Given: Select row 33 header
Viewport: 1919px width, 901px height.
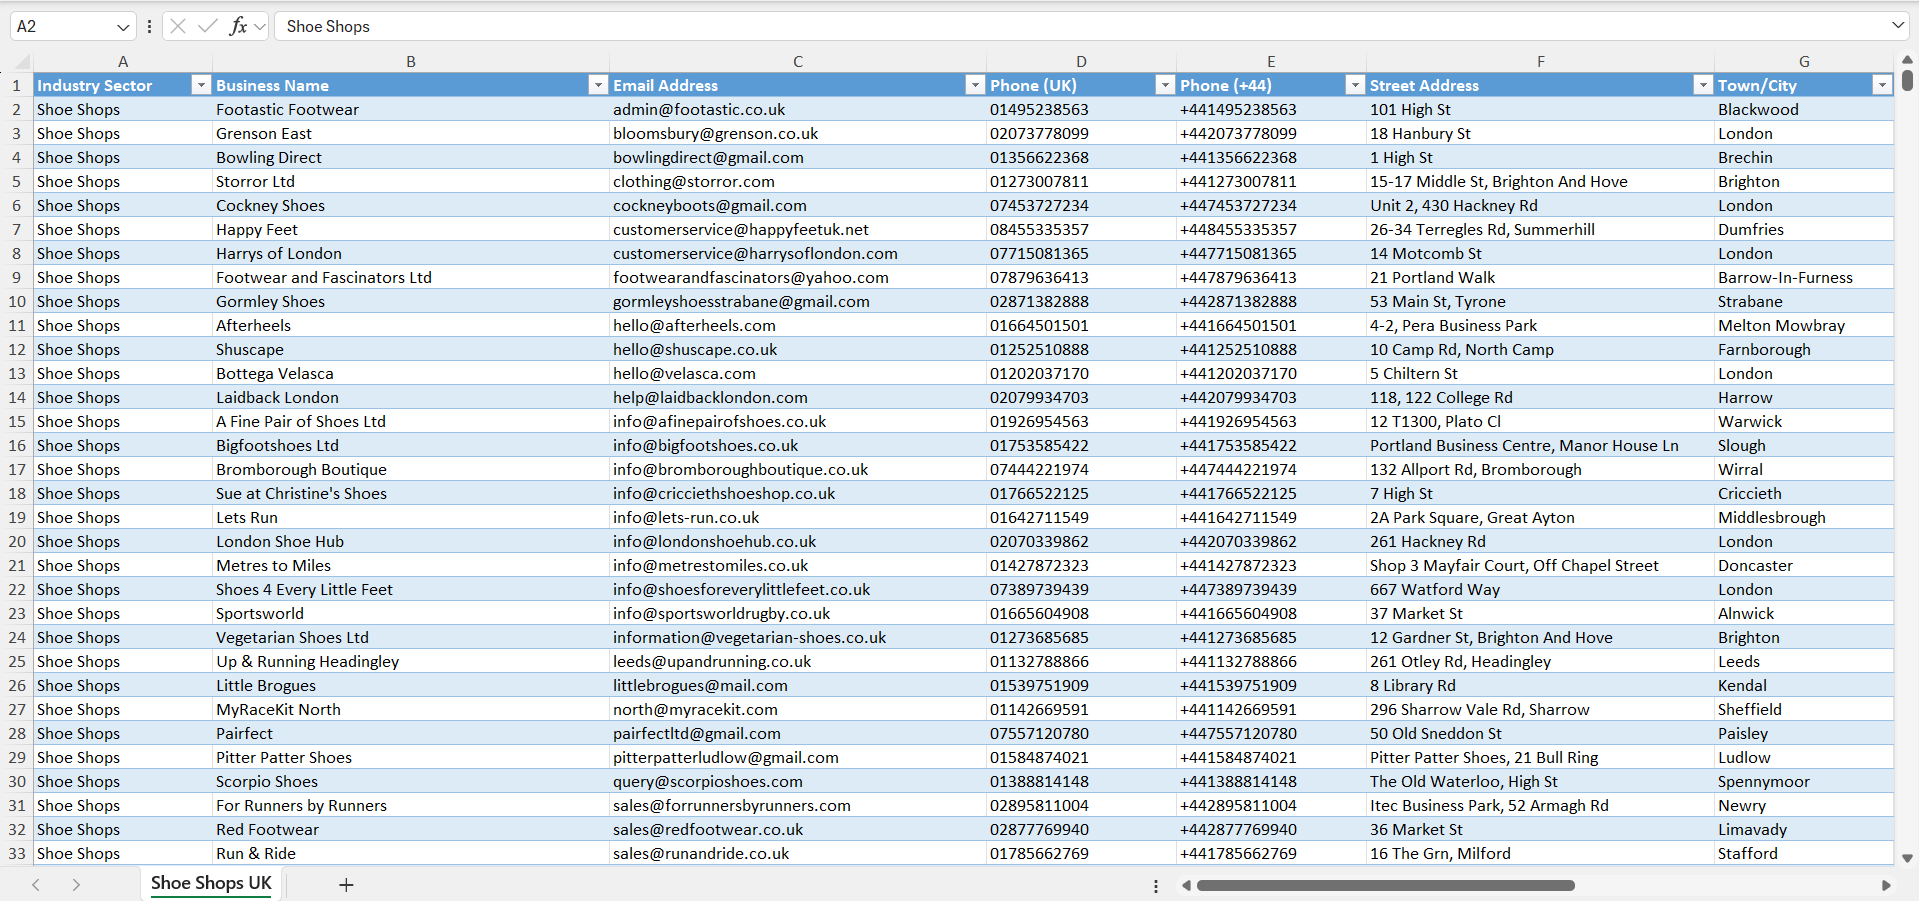Looking at the screenshot, I should pos(16,854).
